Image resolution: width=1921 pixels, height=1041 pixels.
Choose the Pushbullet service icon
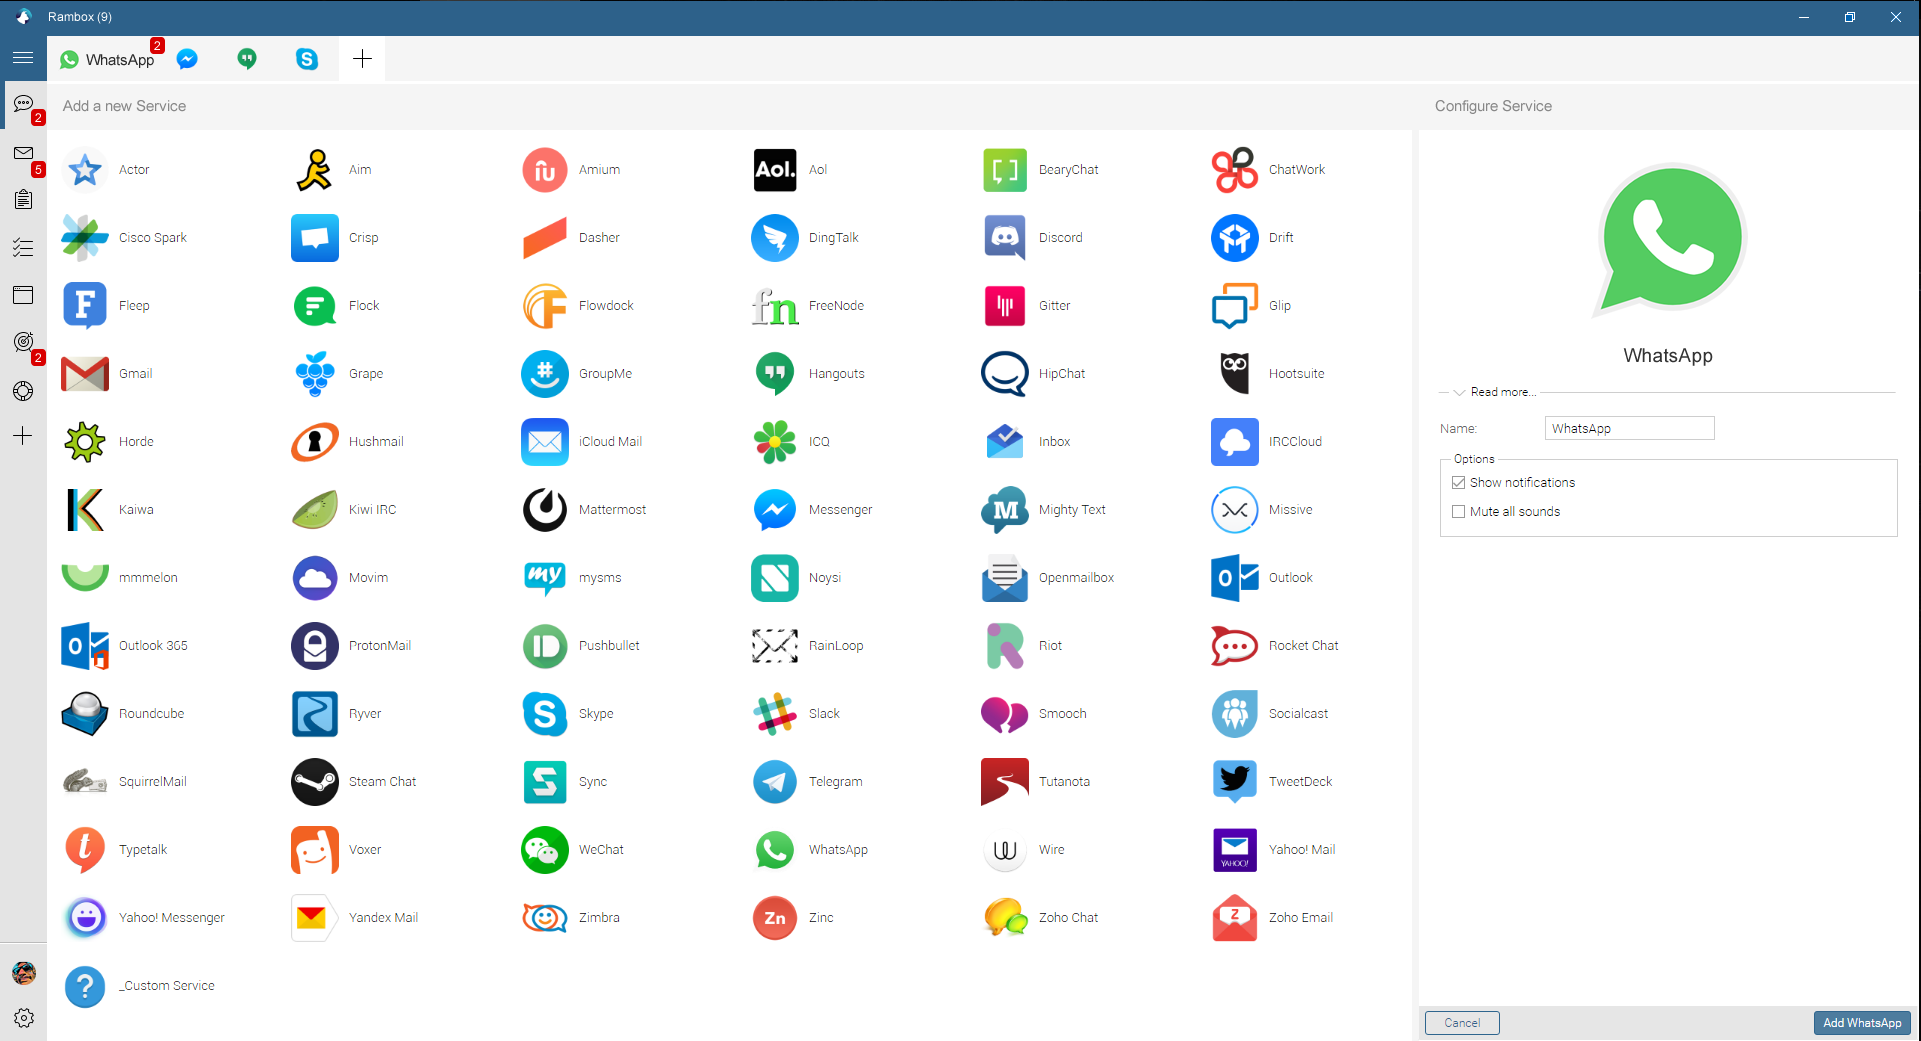point(545,646)
